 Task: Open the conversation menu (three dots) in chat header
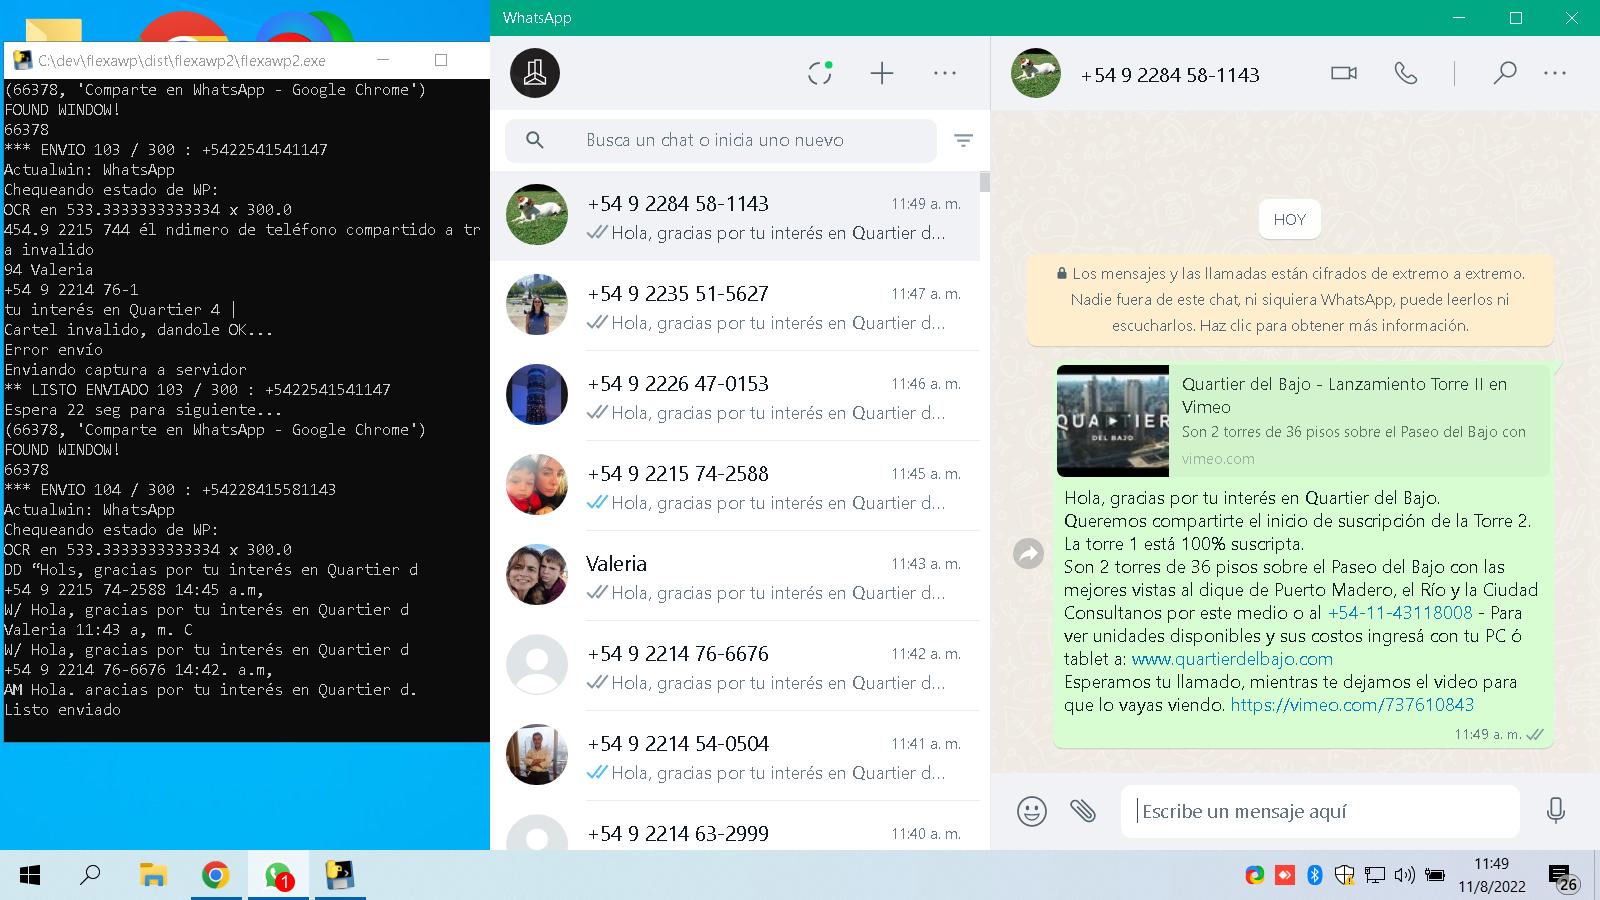pos(1555,73)
